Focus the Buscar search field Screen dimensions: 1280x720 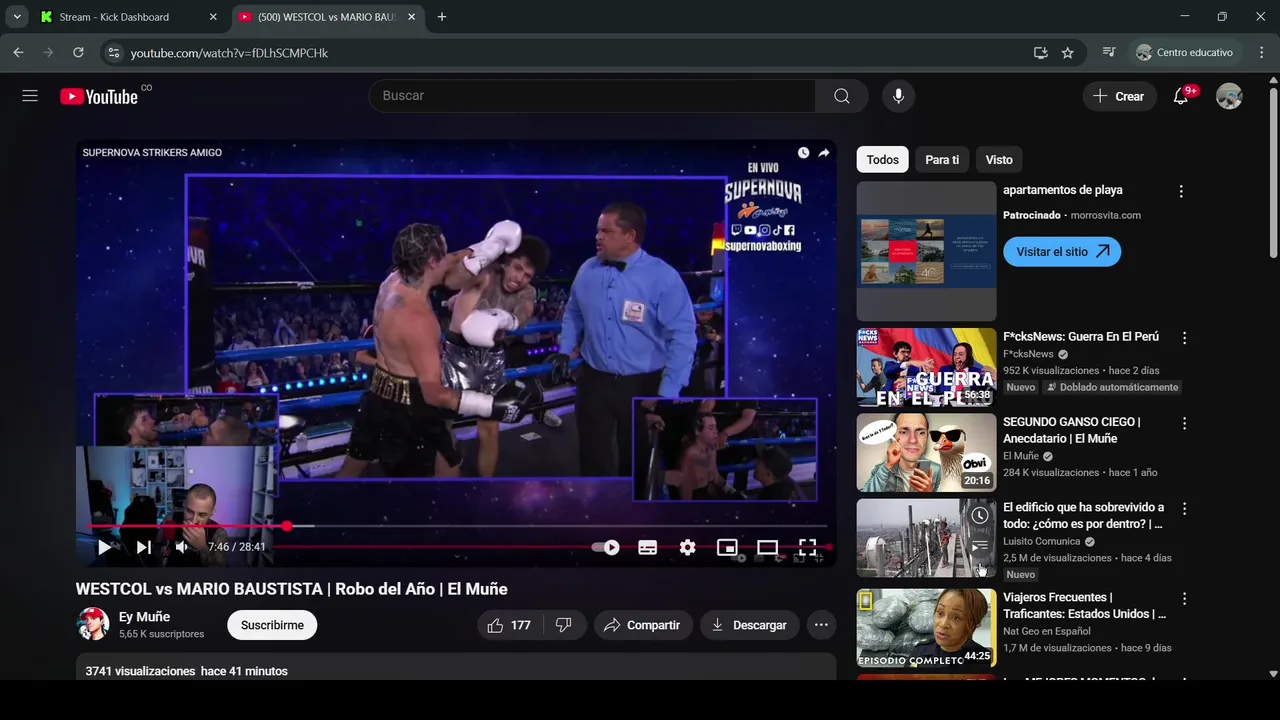[592, 96]
